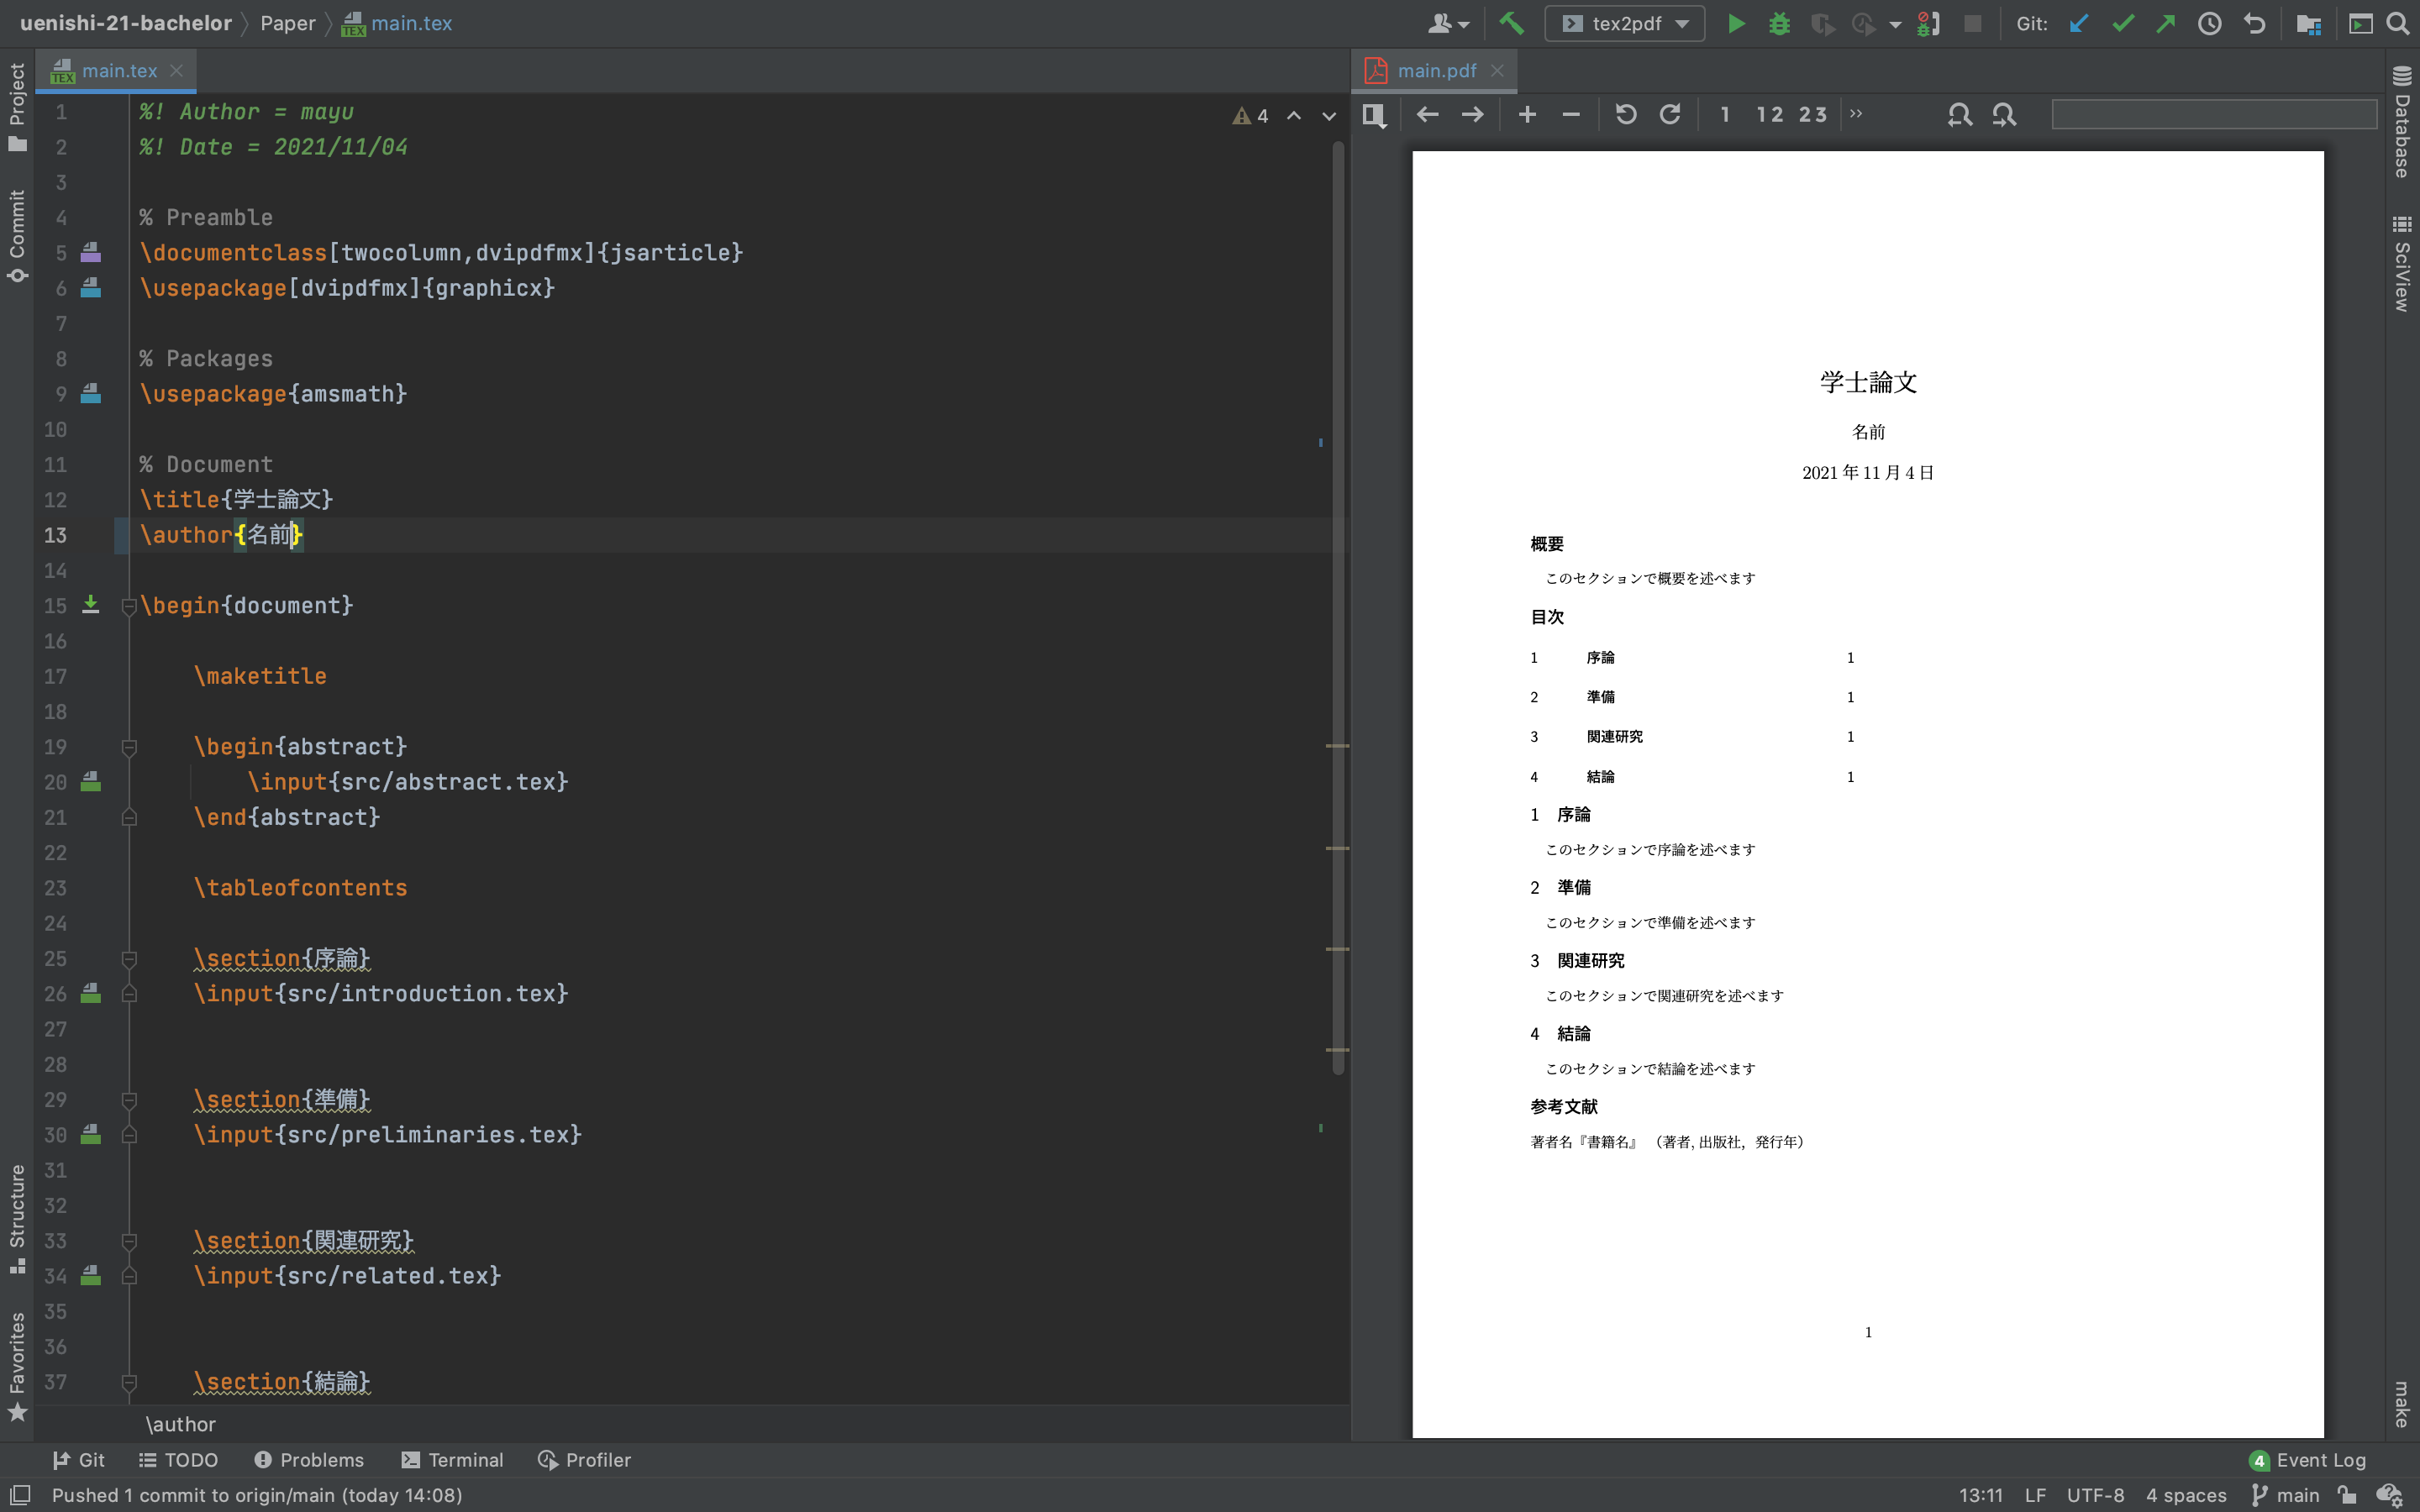Open Search Everywhere with the magnifier icon
Image resolution: width=2420 pixels, height=1512 pixels.
(x=2397, y=23)
